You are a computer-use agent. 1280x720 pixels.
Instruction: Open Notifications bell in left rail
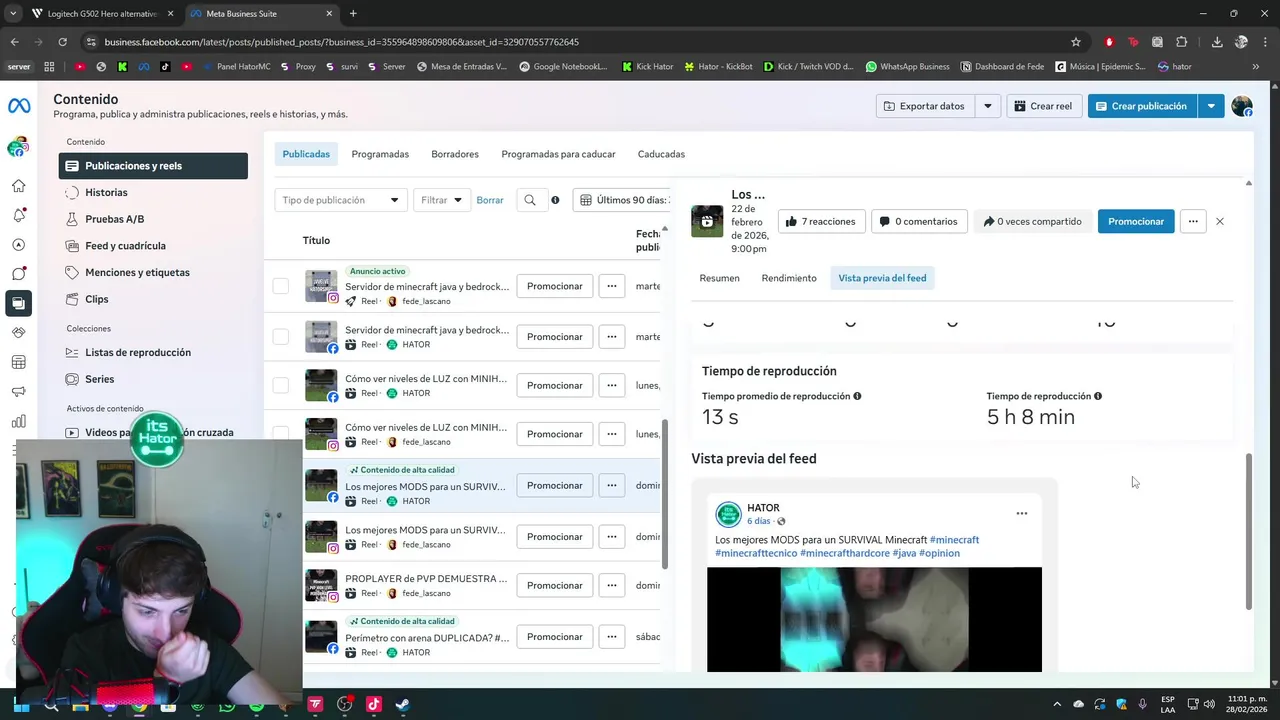pyautogui.click(x=18, y=215)
